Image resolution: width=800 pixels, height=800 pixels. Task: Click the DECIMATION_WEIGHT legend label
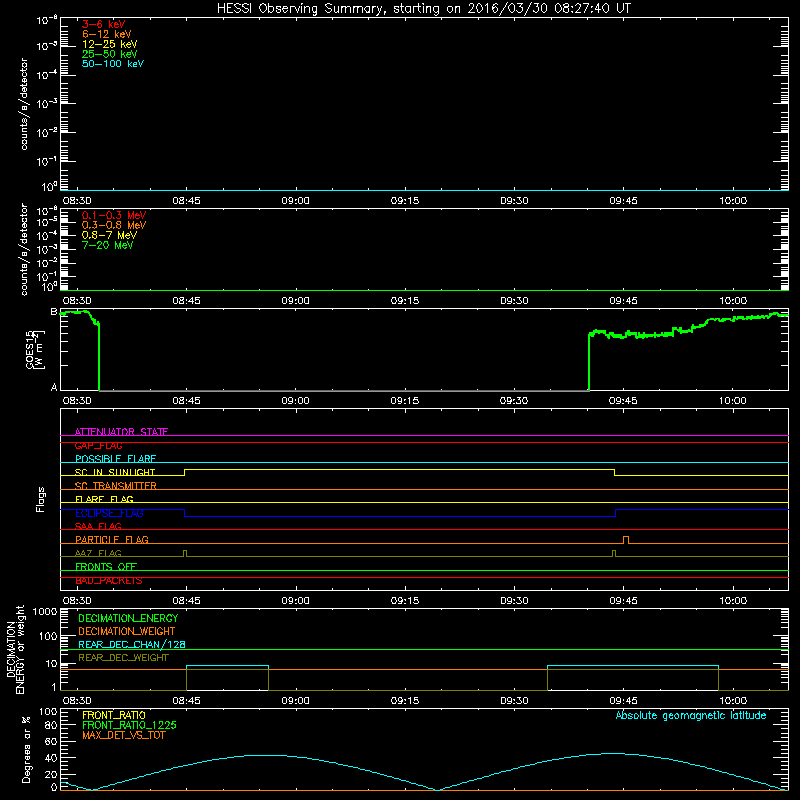click(127, 631)
